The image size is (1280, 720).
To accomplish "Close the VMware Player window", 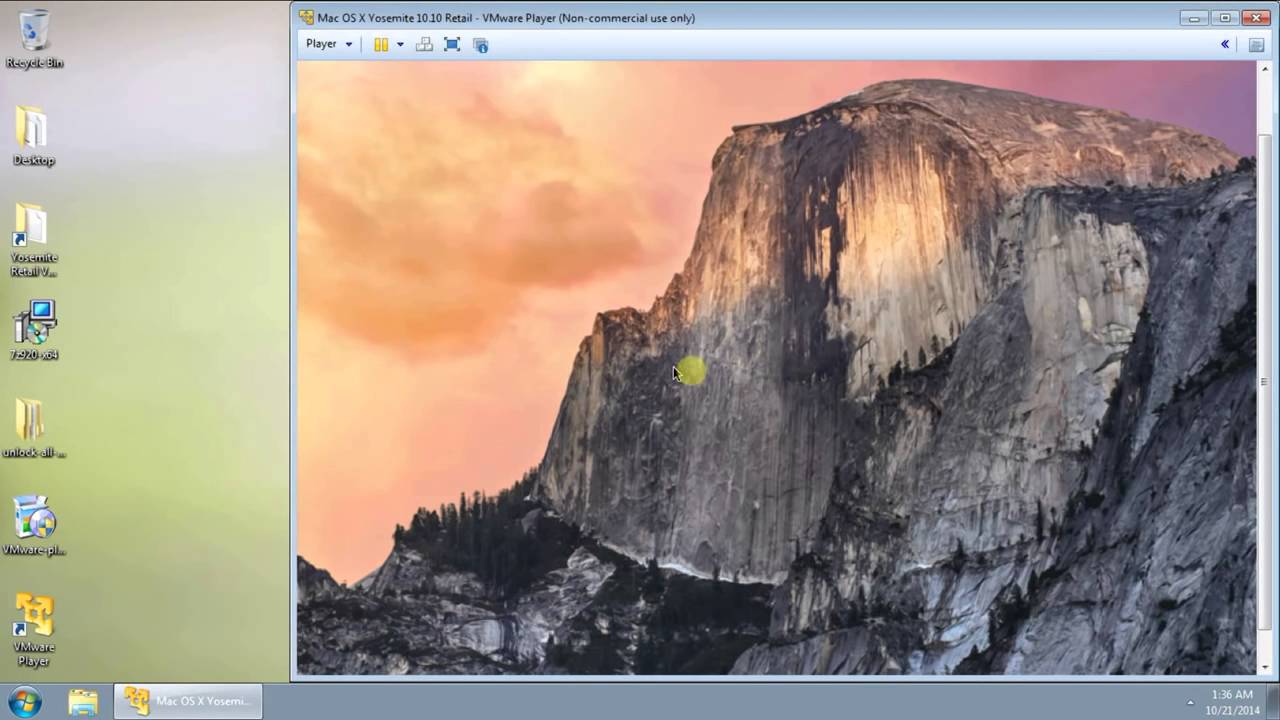I will 1256,17.
